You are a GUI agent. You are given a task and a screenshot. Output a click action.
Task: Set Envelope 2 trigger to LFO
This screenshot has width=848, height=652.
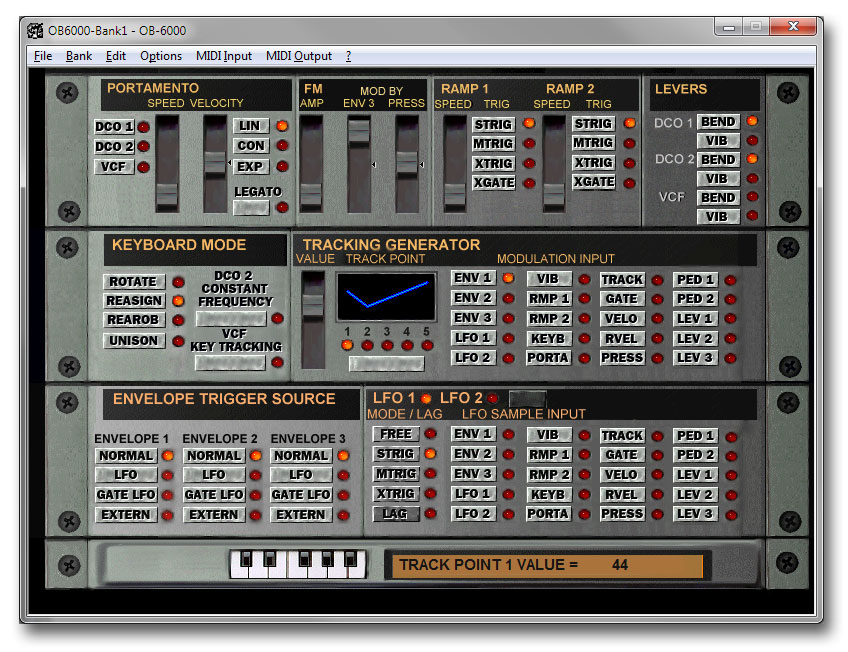coord(214,475)
